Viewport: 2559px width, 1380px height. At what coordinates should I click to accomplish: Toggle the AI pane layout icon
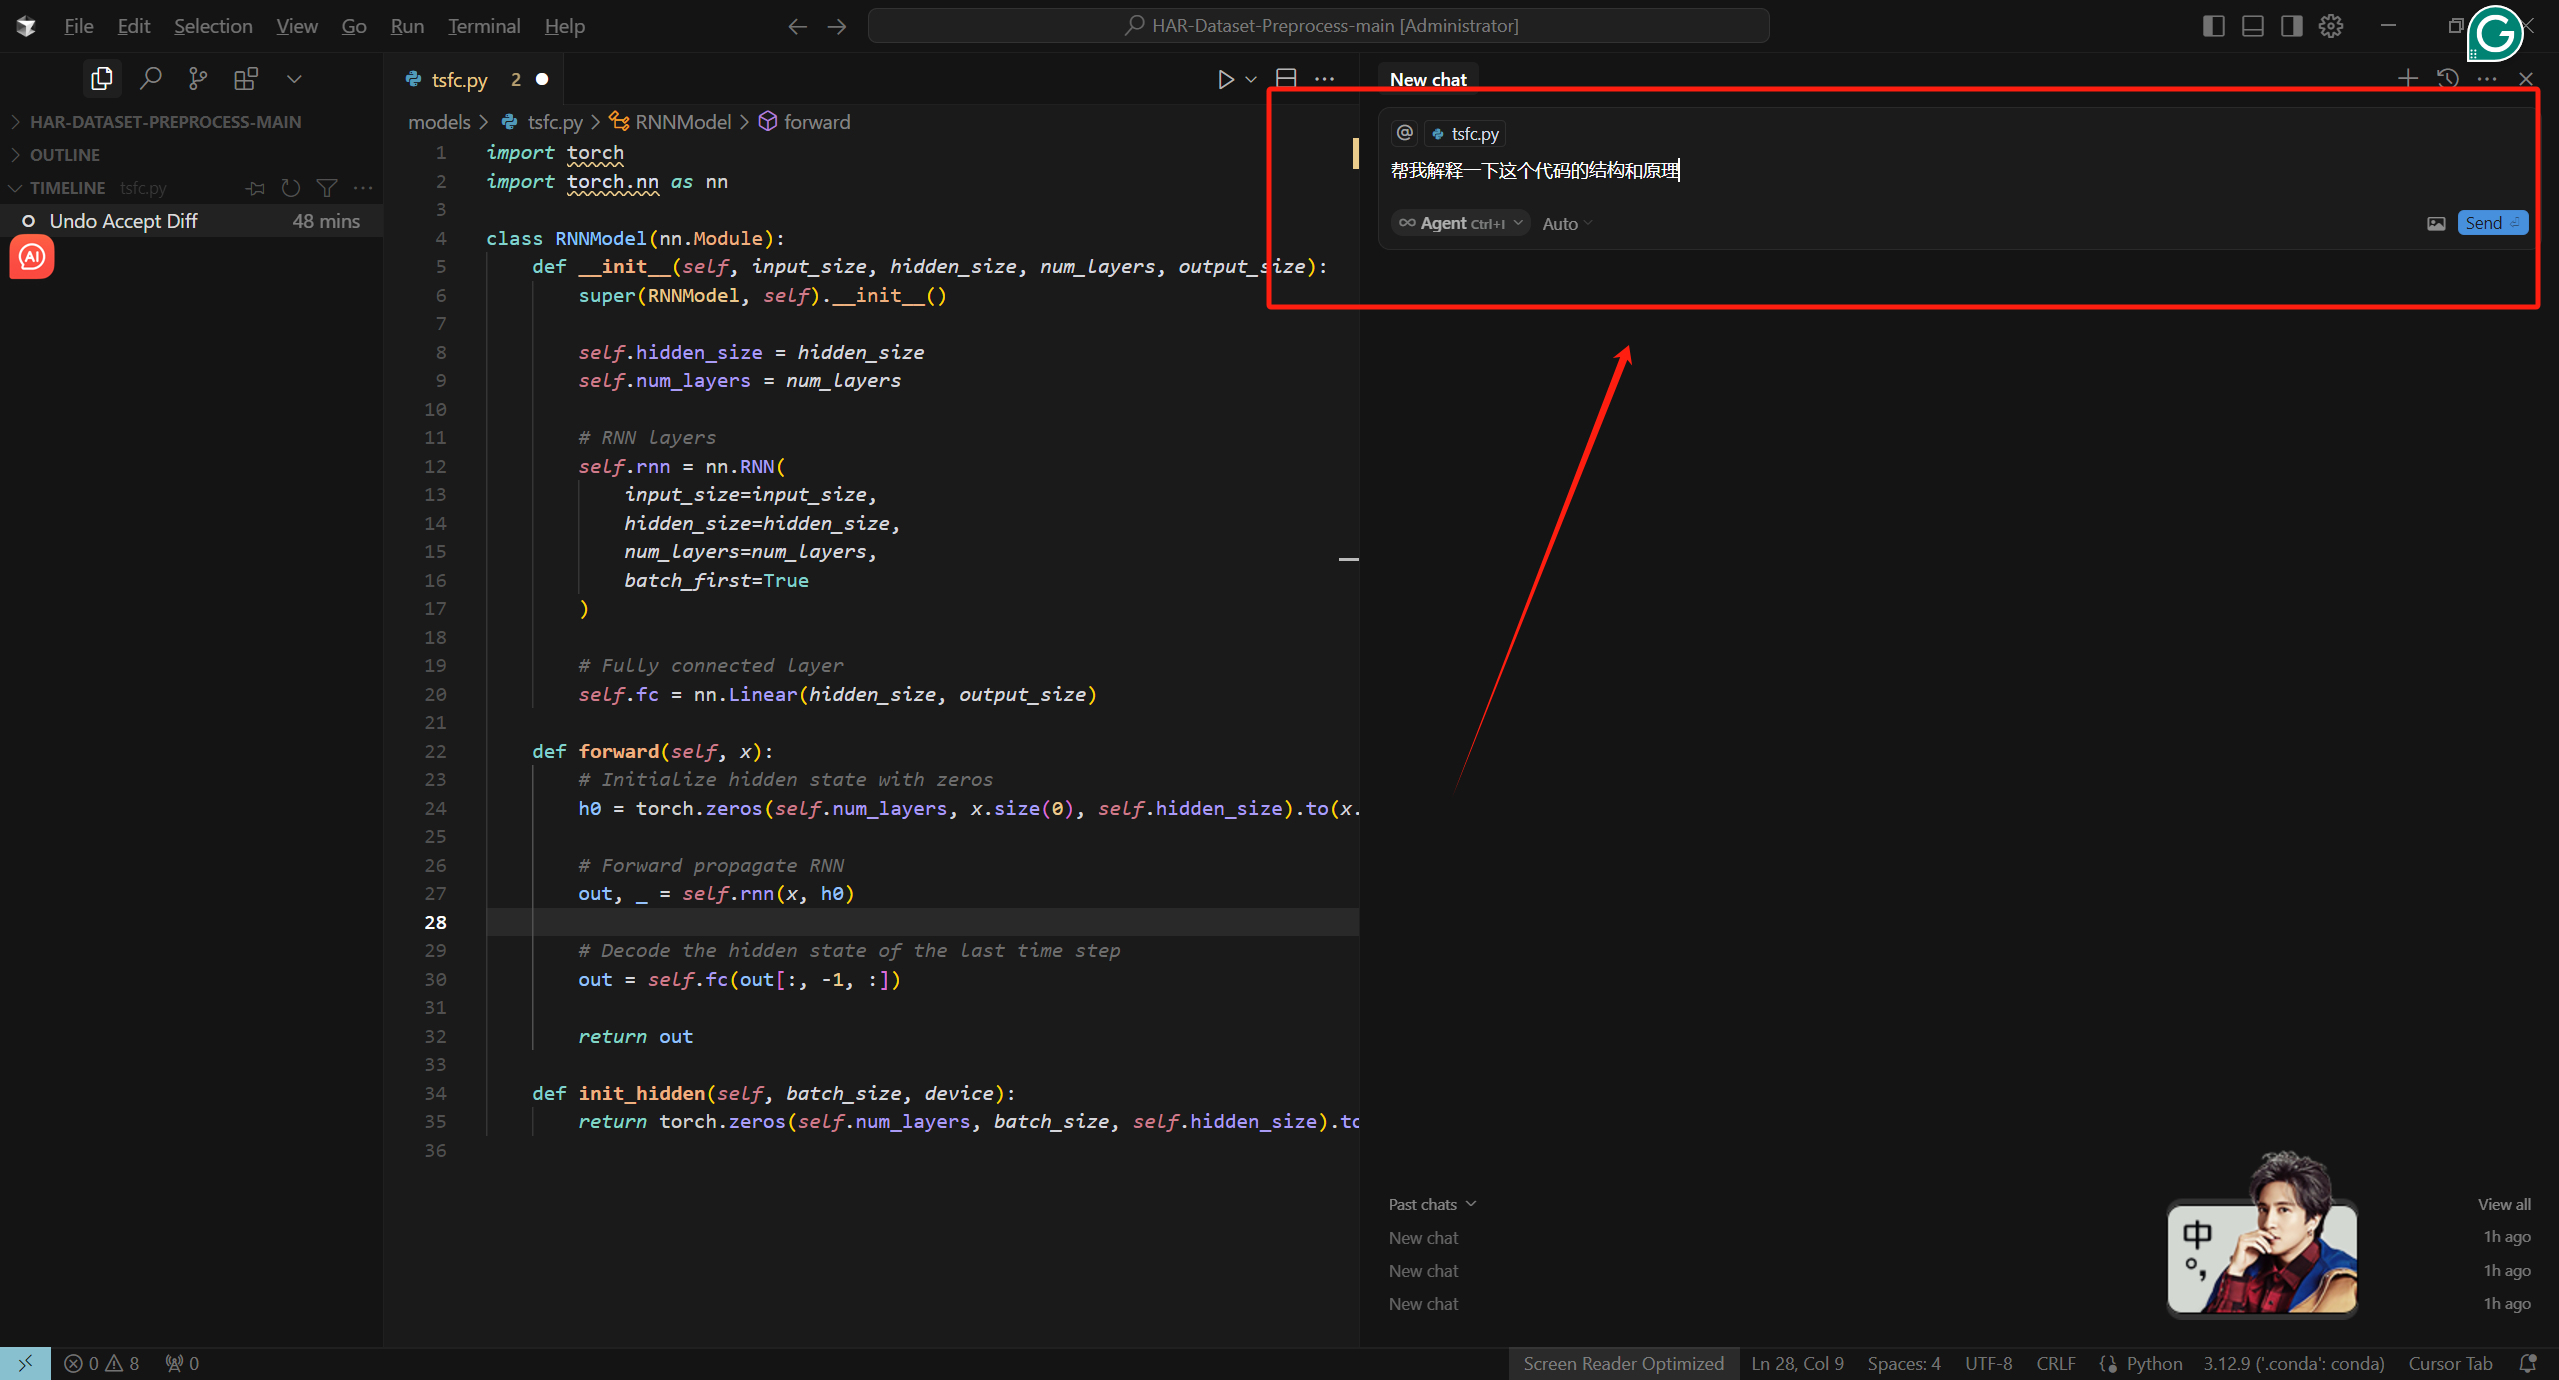pos(2291,26)
